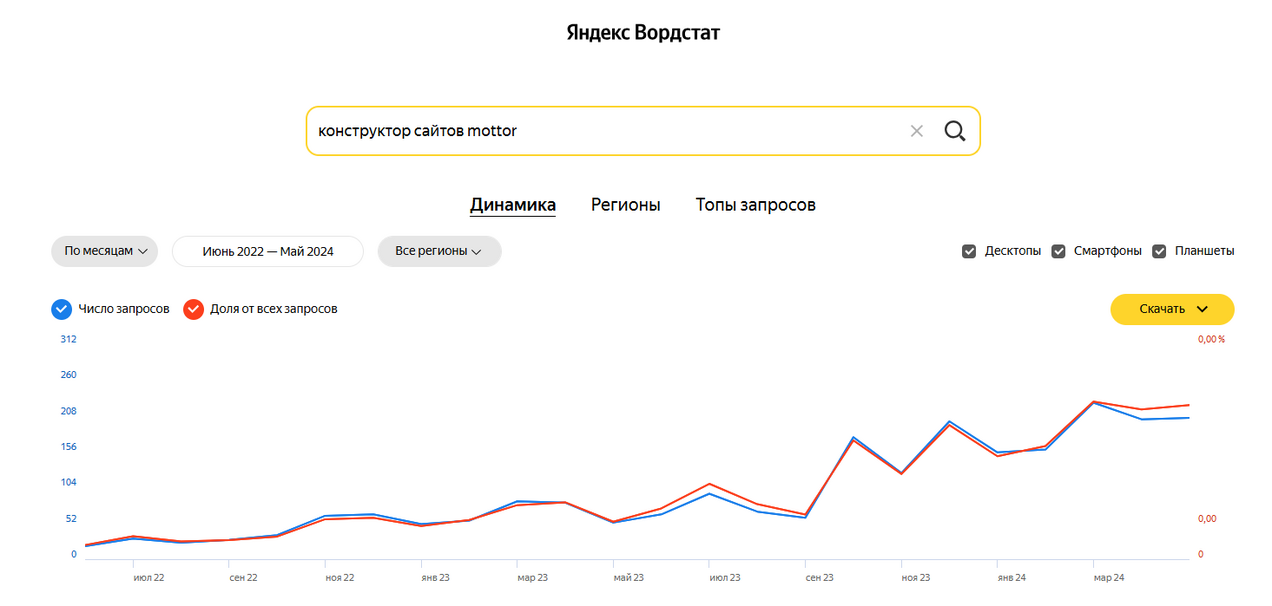
Task: Click the июл 23 axis label
Action: click(725, 578)
